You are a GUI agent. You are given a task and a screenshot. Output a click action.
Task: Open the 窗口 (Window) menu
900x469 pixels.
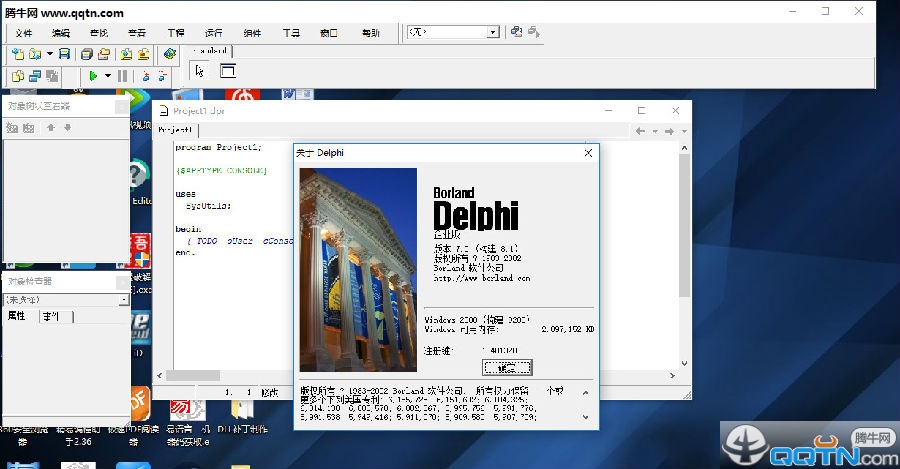(x=328, y=33)
